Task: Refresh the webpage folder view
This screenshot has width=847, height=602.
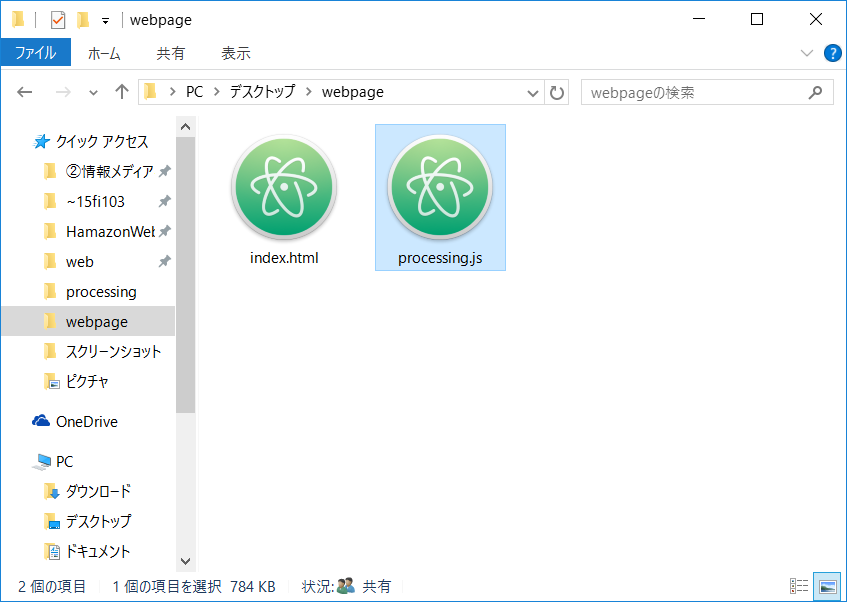Action: (556, 92)
